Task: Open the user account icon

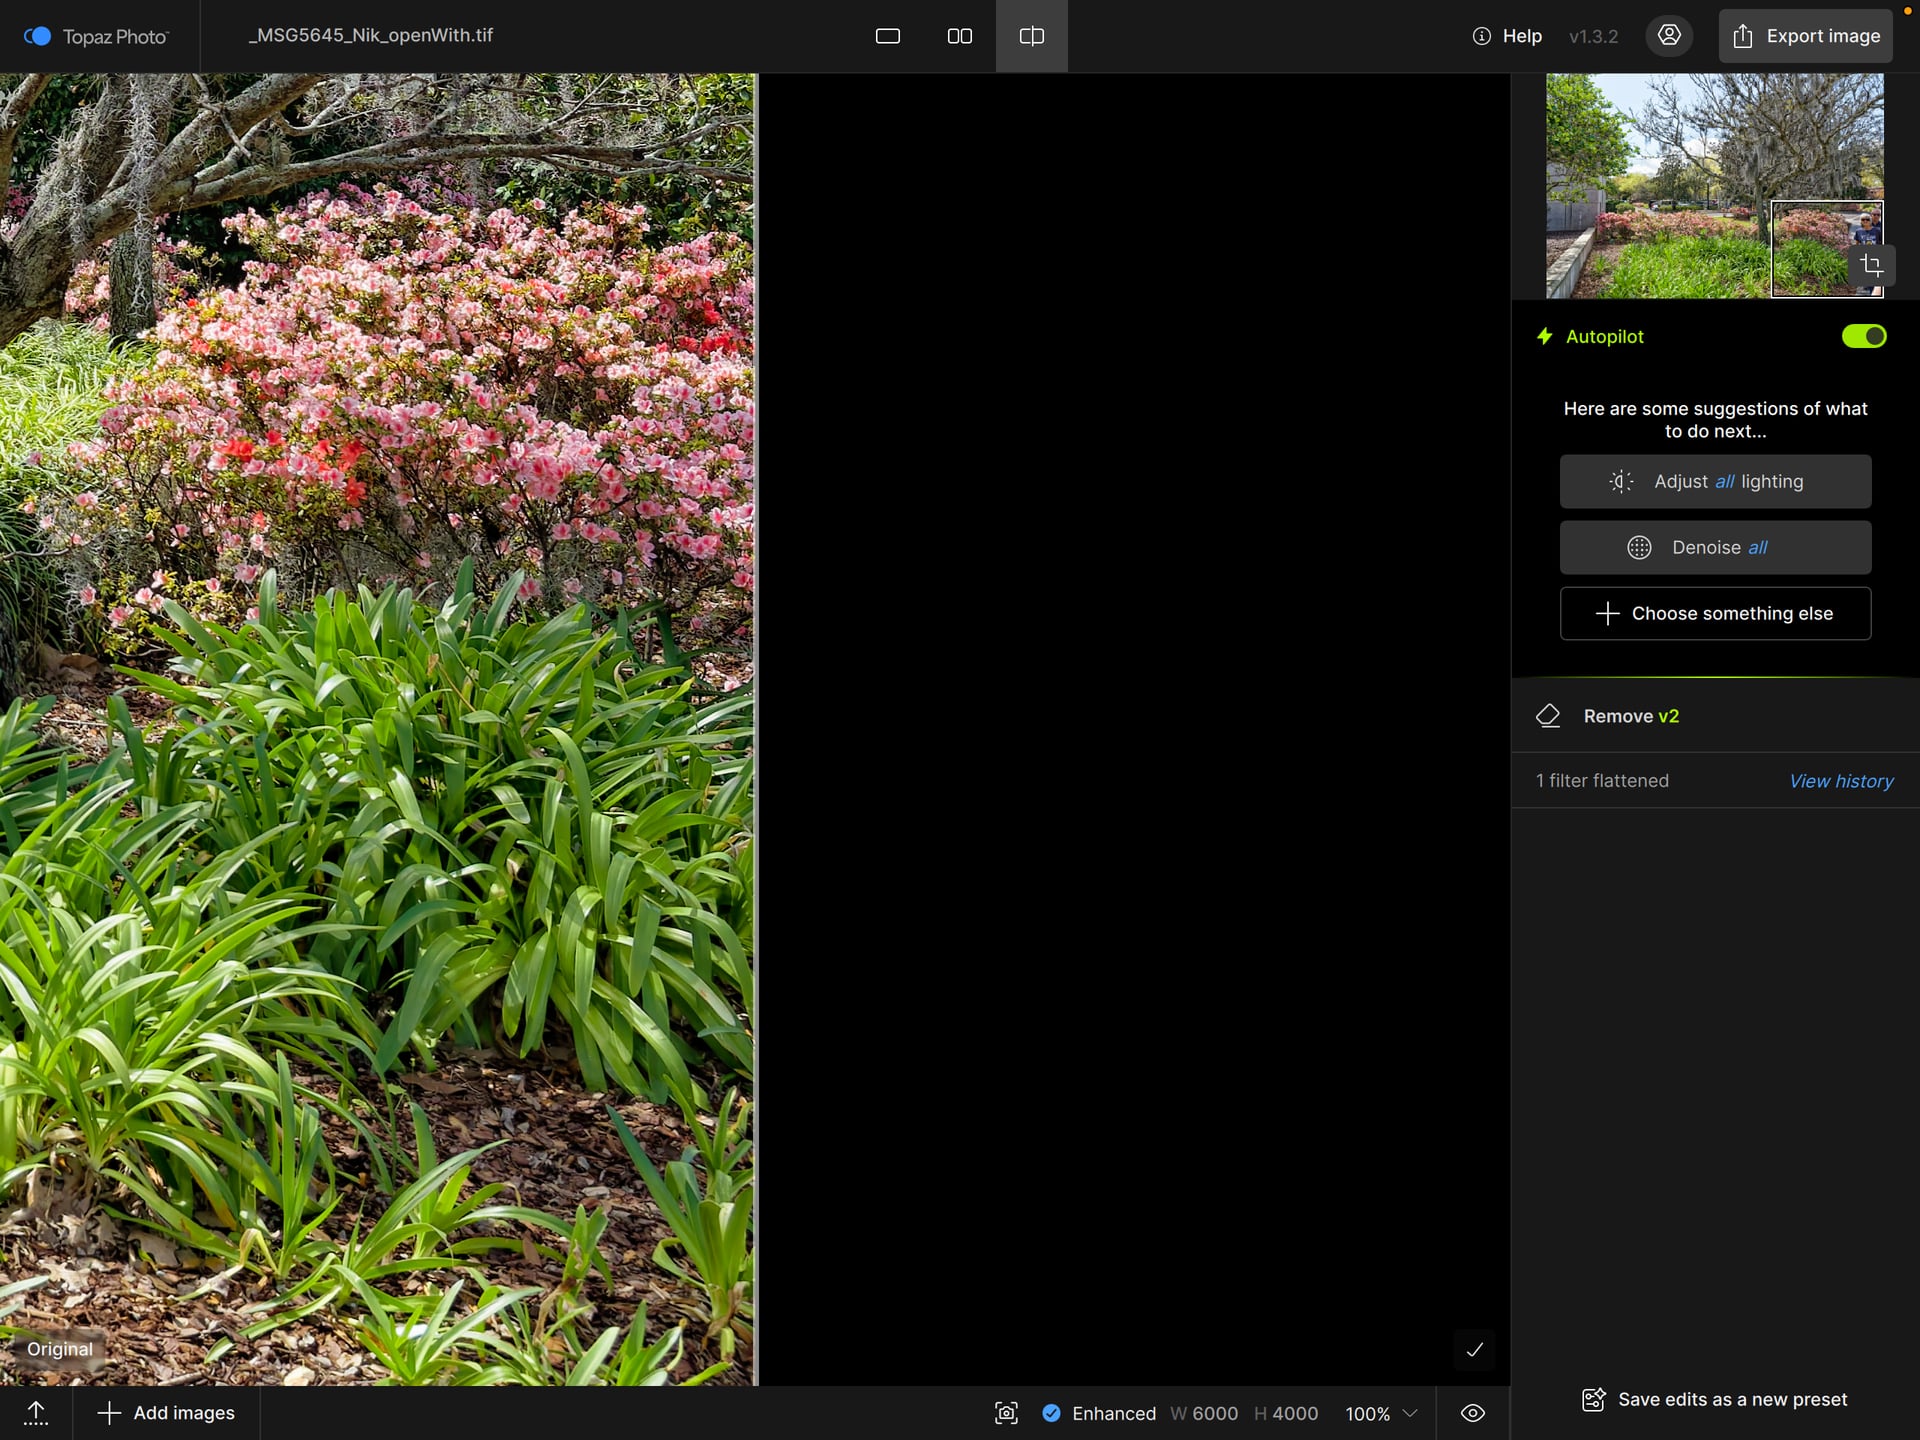Action: point(1669,35)
